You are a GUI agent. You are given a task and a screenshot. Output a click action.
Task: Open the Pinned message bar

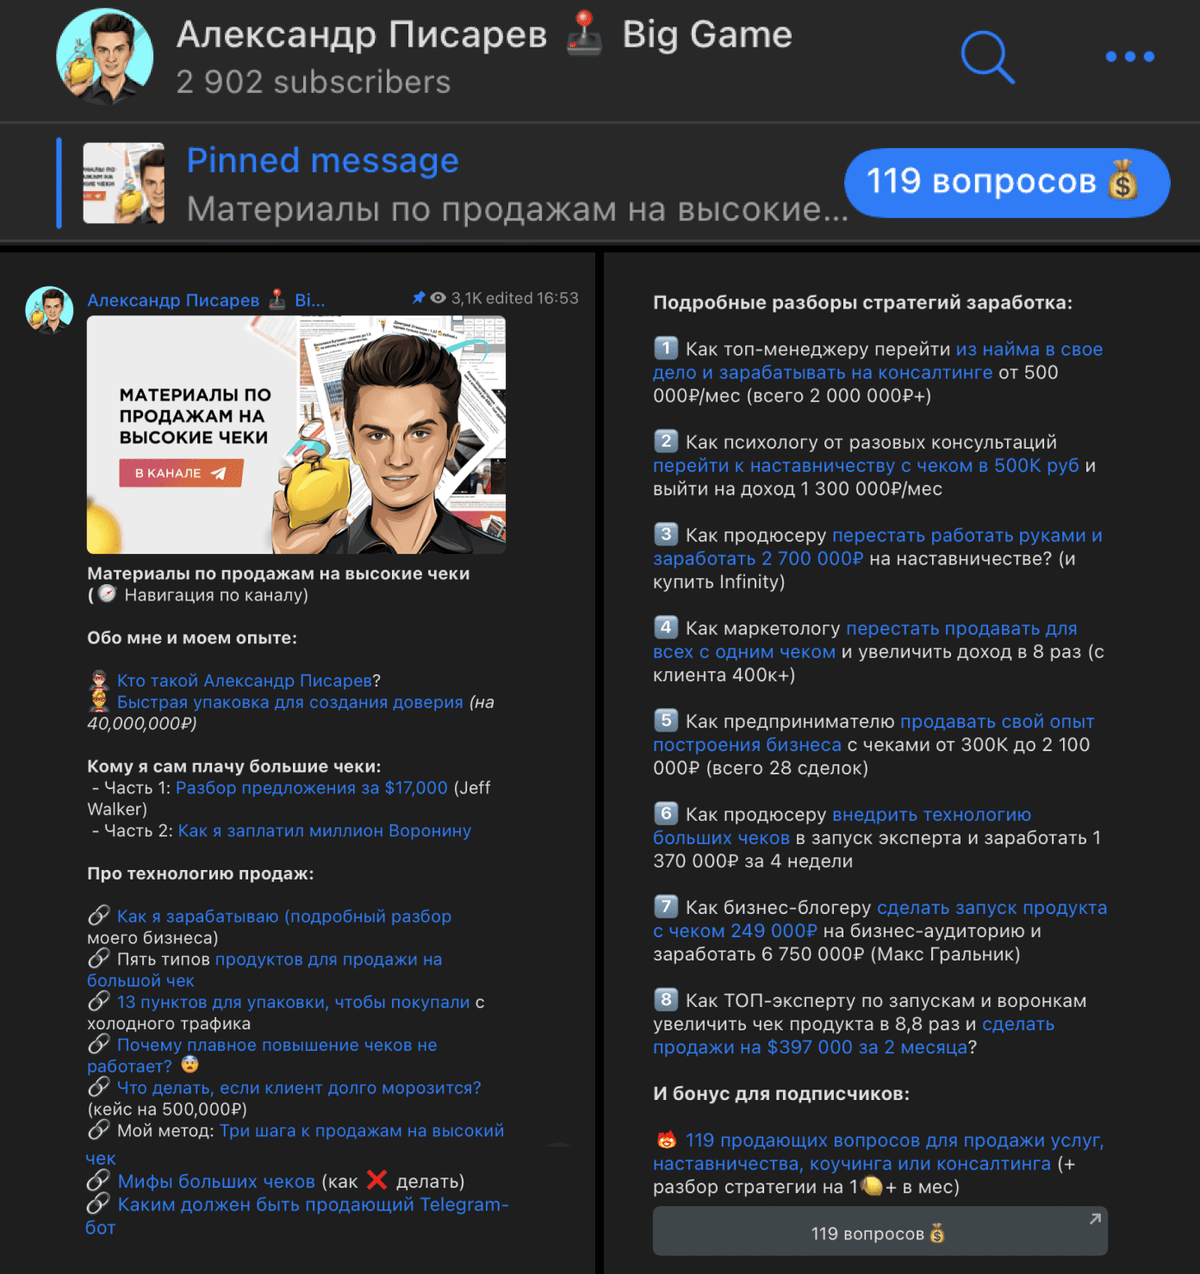coord(450,183)
